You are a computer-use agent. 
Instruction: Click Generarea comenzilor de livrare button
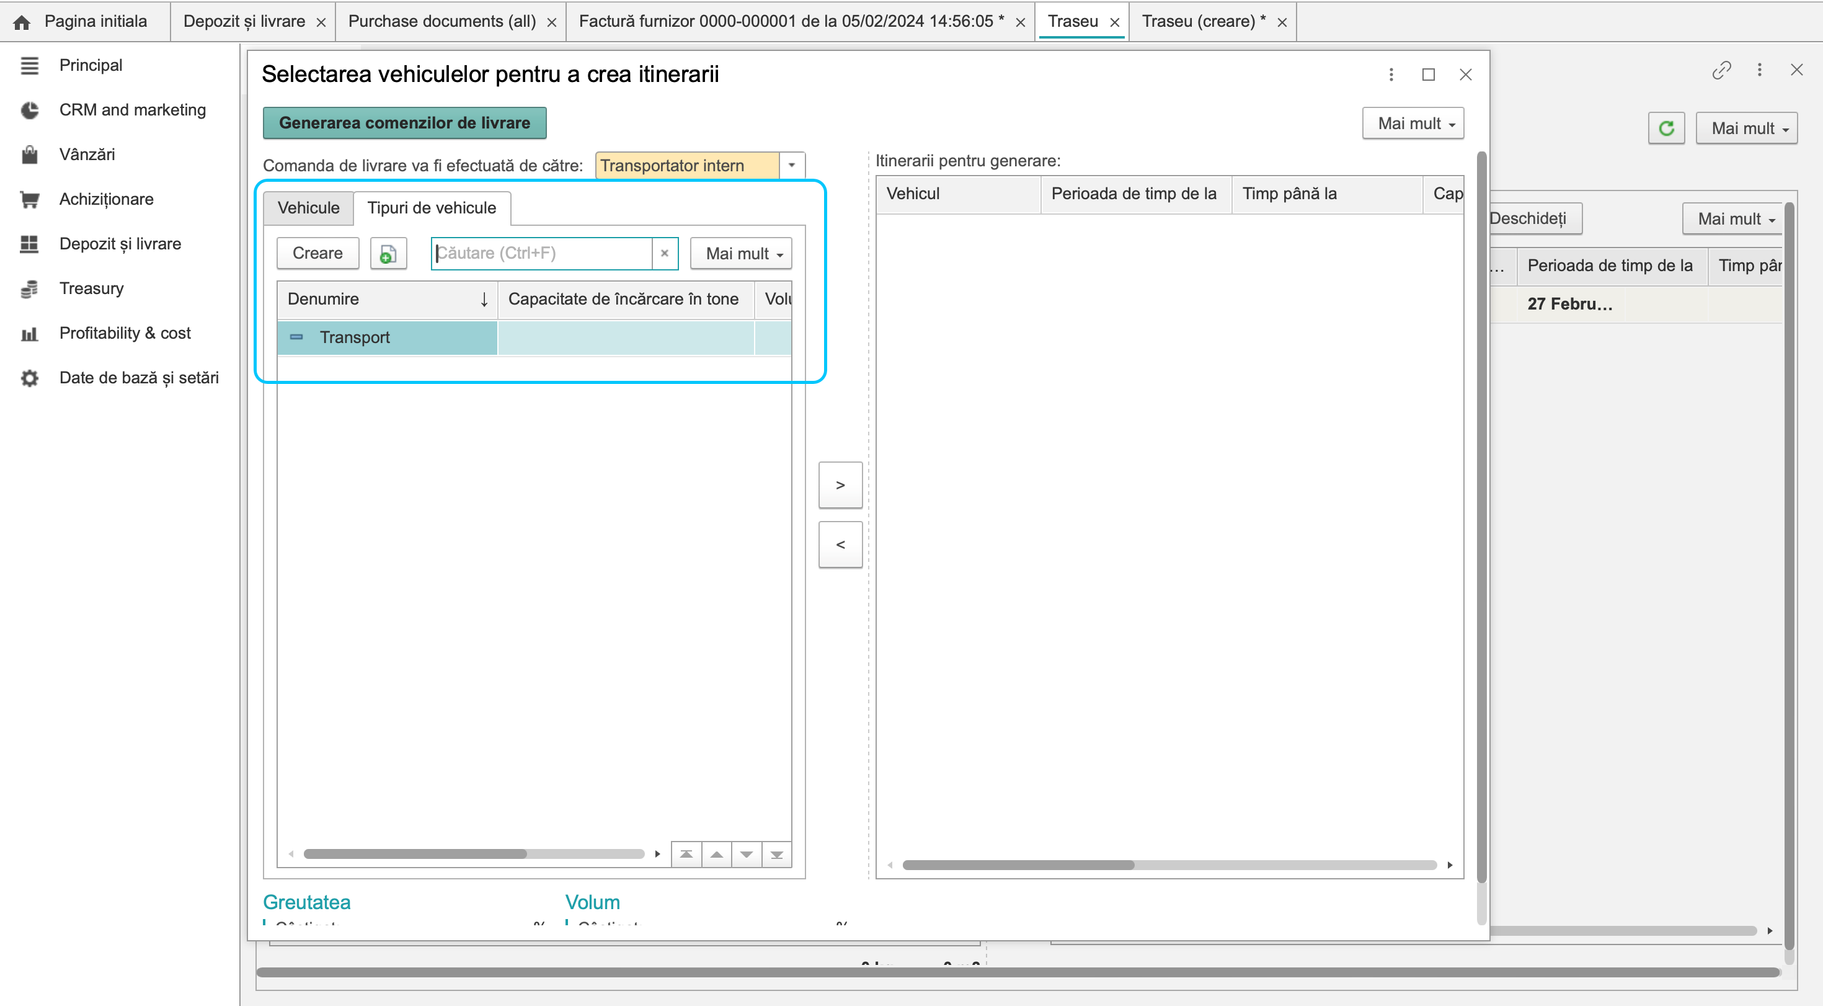[x=405, y=123]
